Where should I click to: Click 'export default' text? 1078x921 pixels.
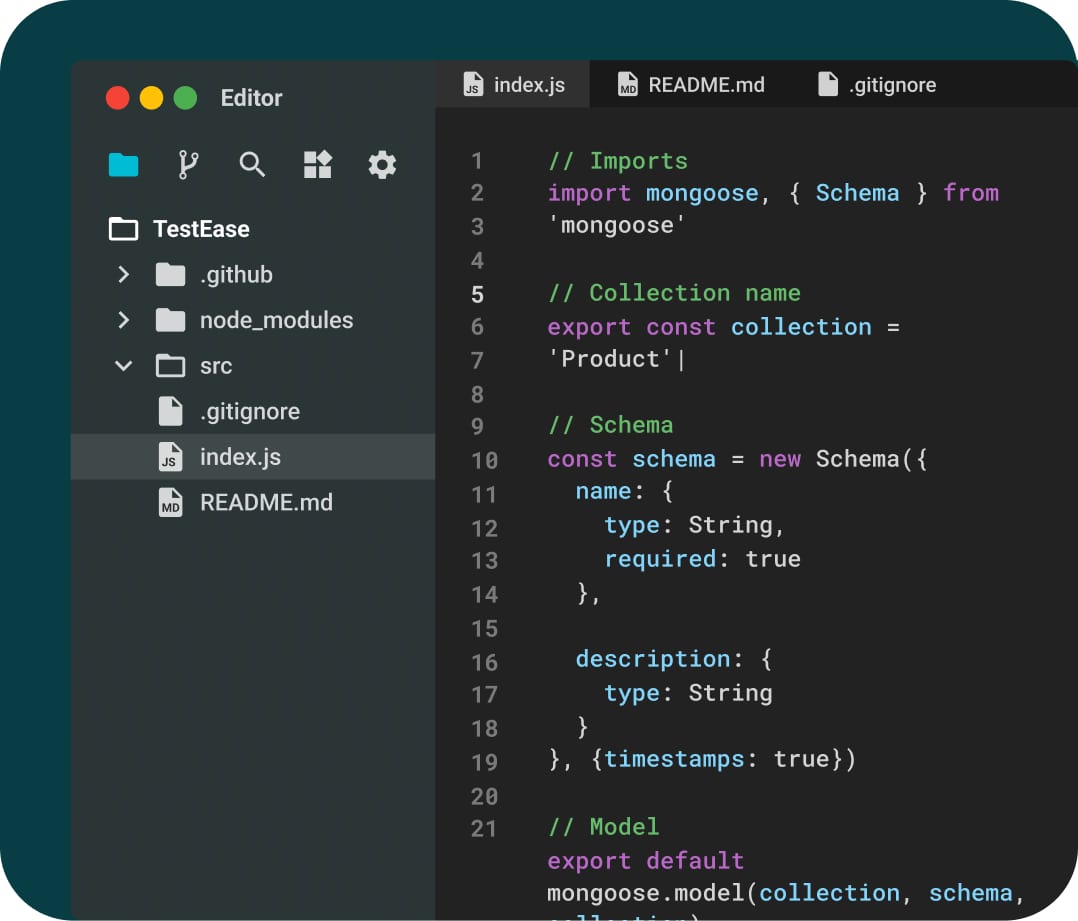(x=646, y=861)
